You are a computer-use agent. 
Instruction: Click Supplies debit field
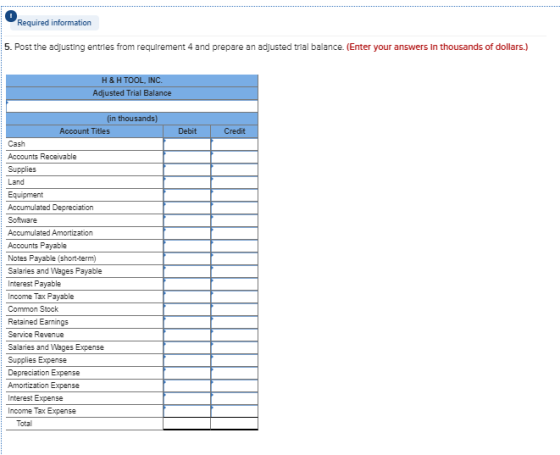click(x=187, y=170)
